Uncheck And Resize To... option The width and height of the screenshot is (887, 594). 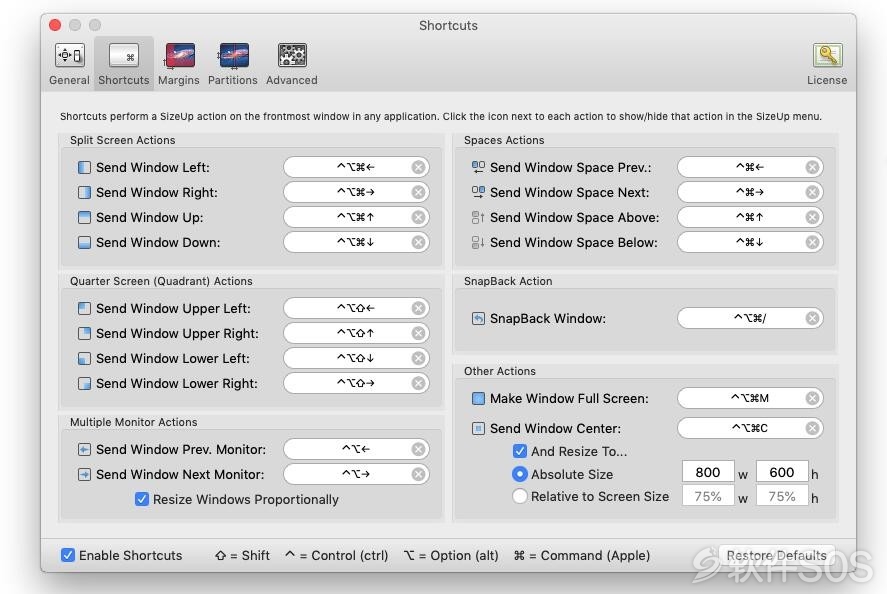(519, 451)
